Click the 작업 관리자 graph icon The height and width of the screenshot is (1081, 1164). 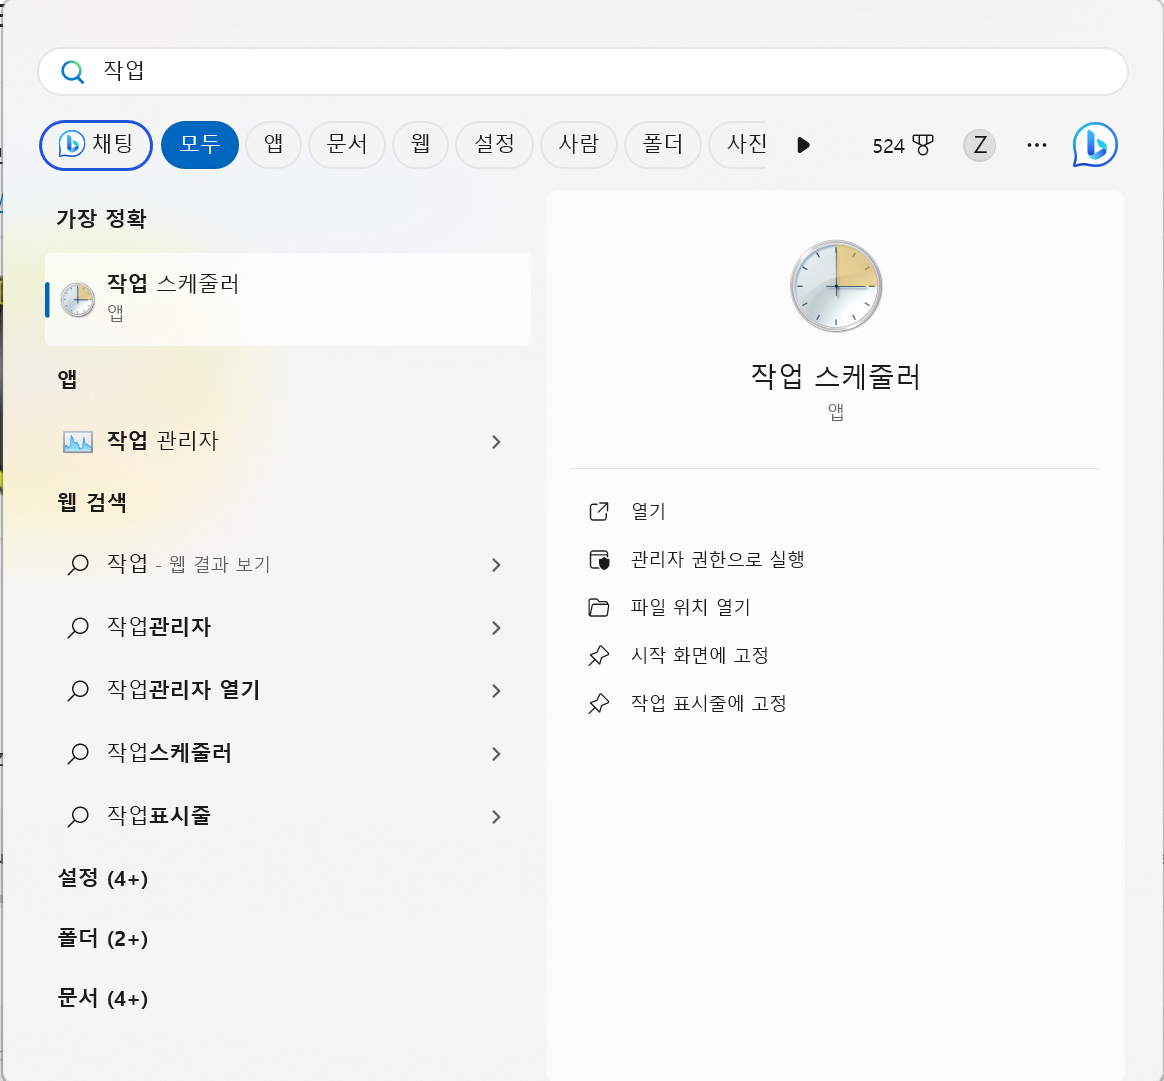click(x=78, y=442)
